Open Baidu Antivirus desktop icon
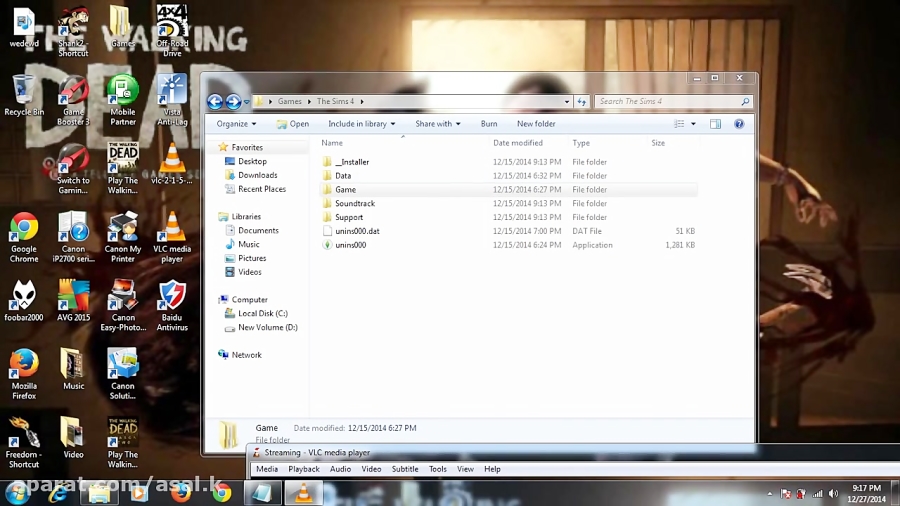This screenshot has width=900, height=506. tap(172, 306)
